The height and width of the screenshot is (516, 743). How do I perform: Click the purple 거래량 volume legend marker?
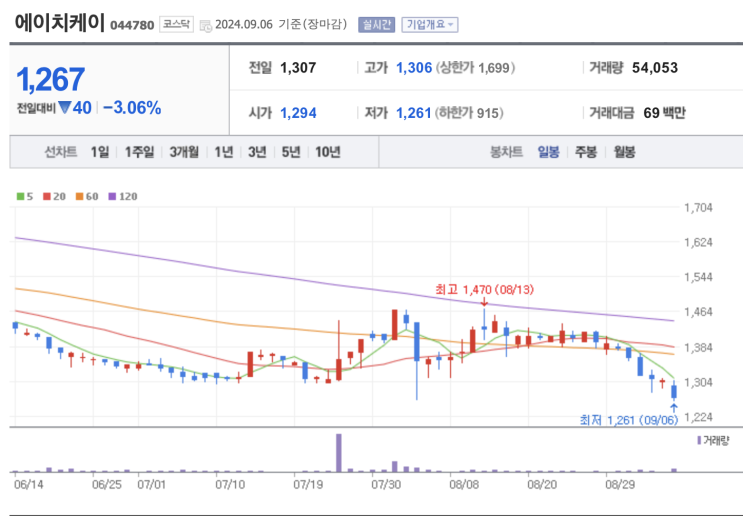[x=699, y=441]
